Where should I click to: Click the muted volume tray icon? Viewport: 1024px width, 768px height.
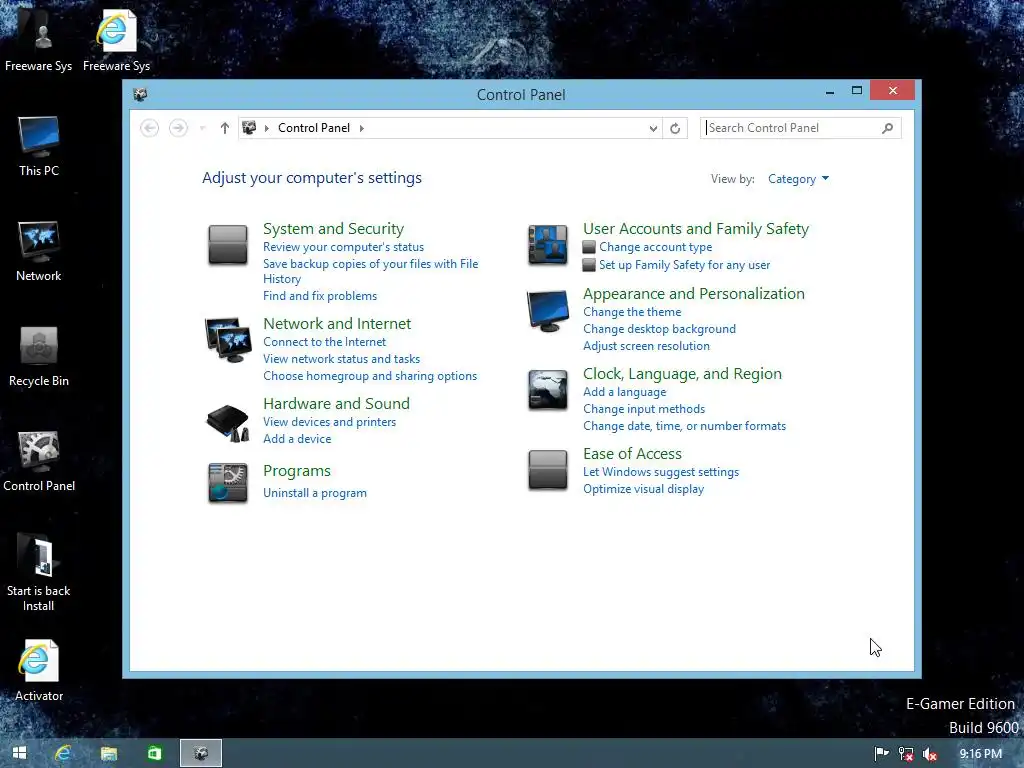[929, 754]
